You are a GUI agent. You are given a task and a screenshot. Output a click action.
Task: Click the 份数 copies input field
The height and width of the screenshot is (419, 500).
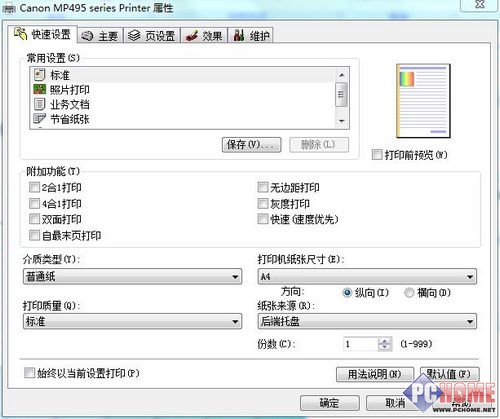[361, 344]
